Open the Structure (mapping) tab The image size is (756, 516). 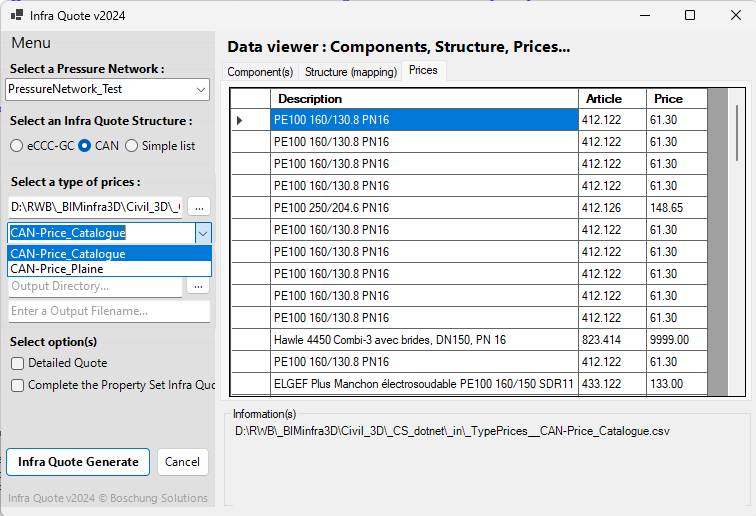pyautogui.click(x=350, y=72)
